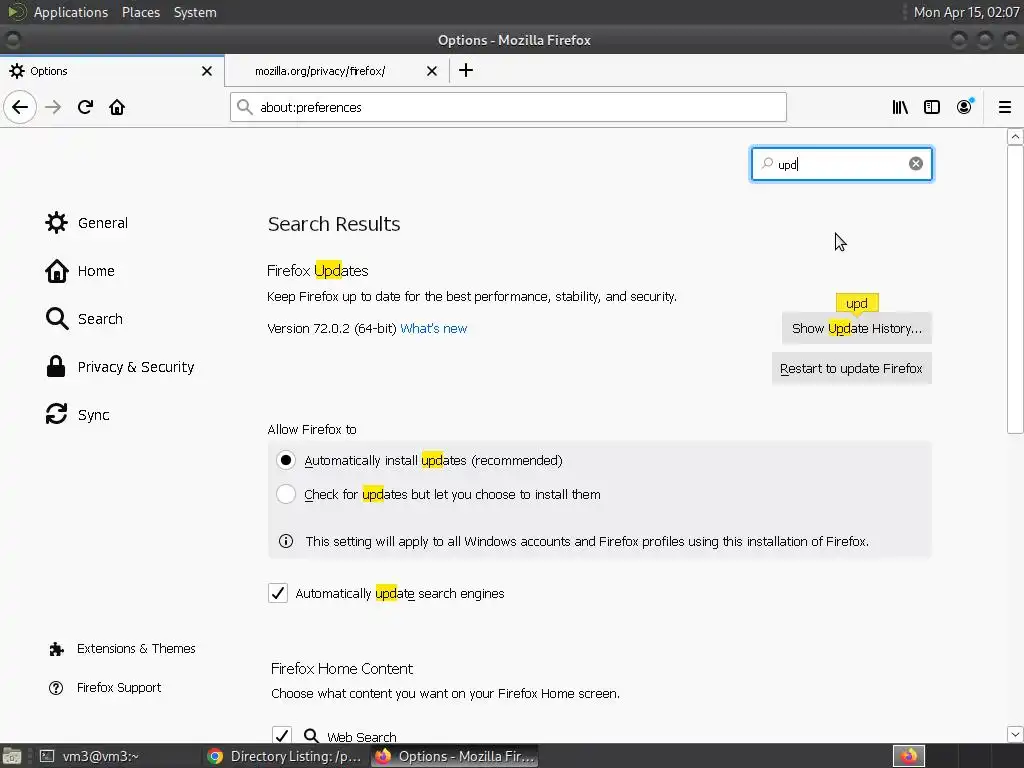Open the hamburger application menu
1024x768 pixels.
1005,107
